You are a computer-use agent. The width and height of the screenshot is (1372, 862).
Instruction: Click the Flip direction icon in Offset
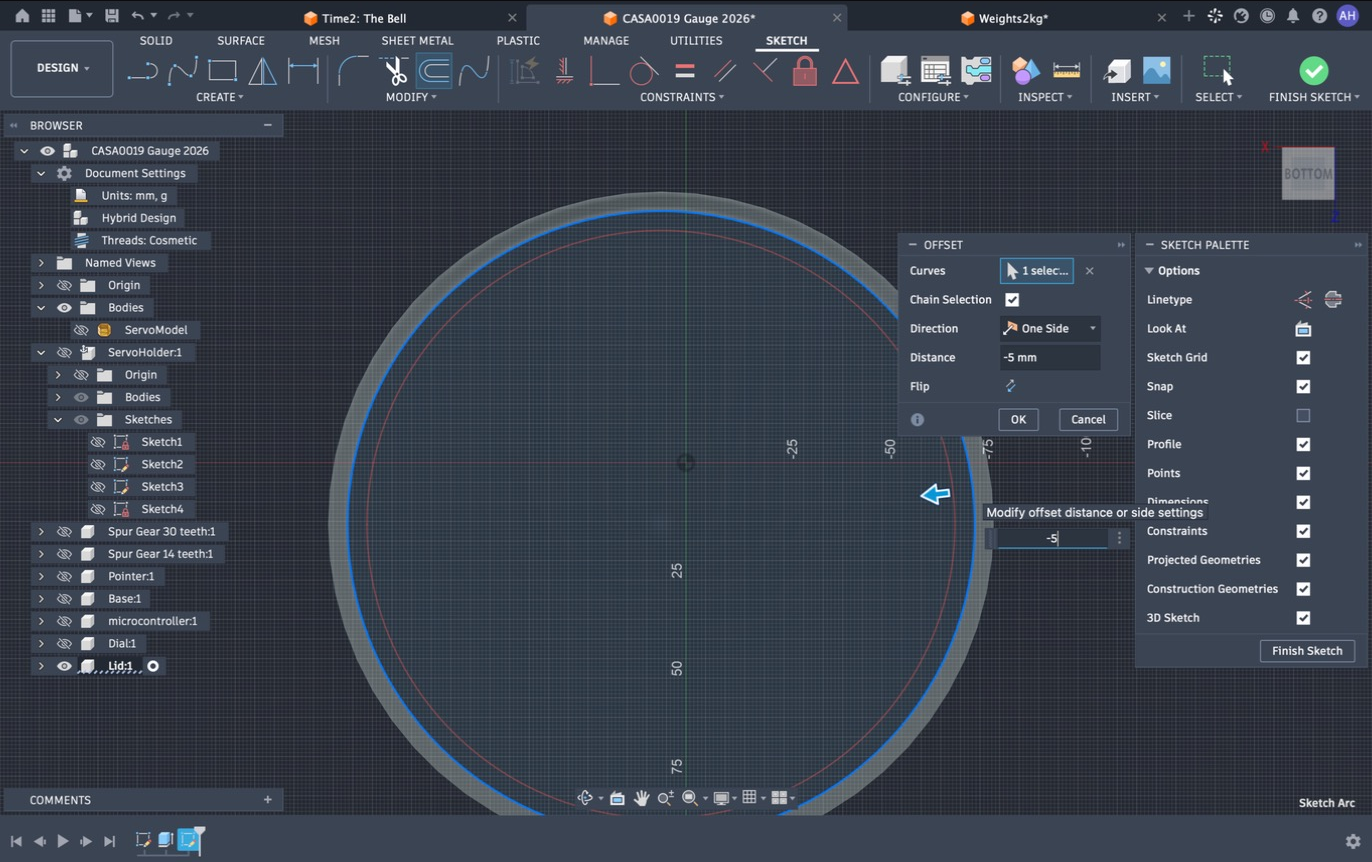[1010, 386]
